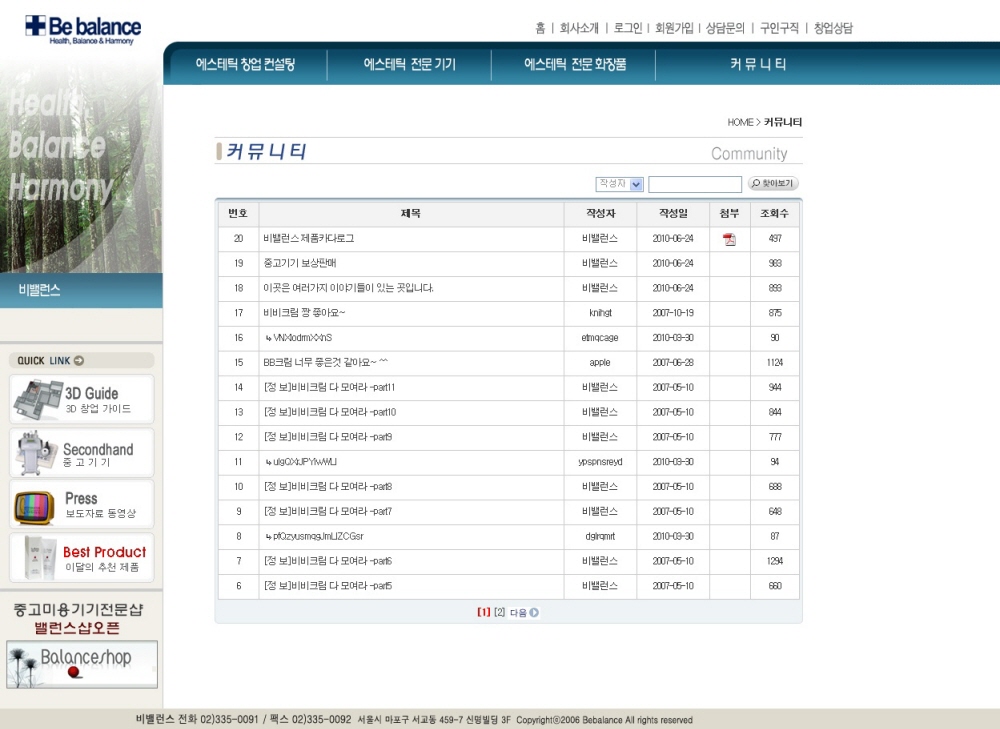Click the QUICK LINK arrow icon
This screenshot has height=729, width=1000.
pyautogui.click(x=79, y=361)
